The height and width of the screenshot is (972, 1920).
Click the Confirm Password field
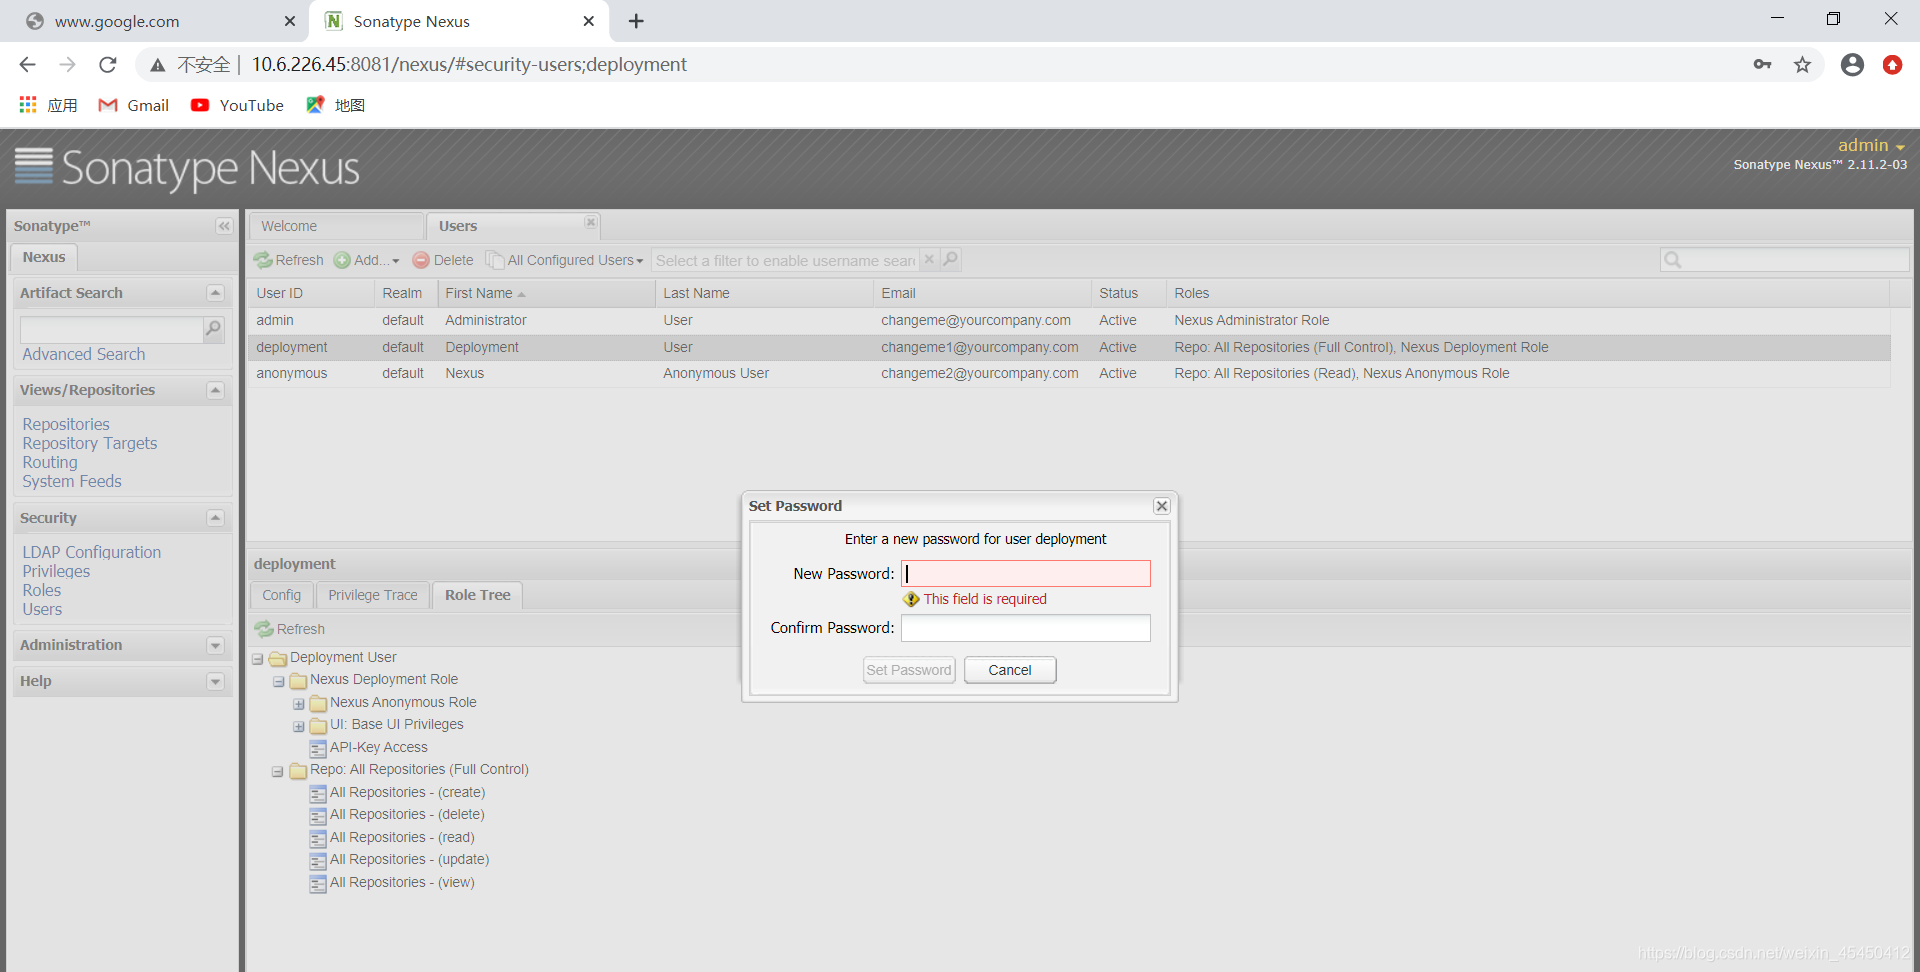tap(1026, 628)
